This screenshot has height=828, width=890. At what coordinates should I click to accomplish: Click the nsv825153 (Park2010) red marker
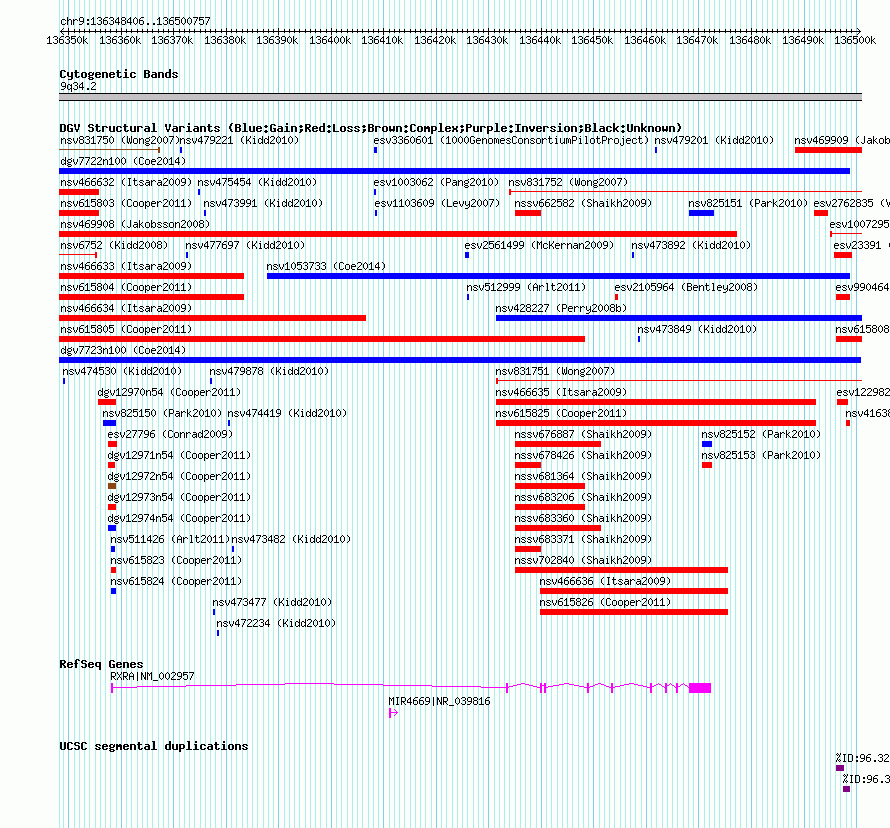(x=707, y=465)
